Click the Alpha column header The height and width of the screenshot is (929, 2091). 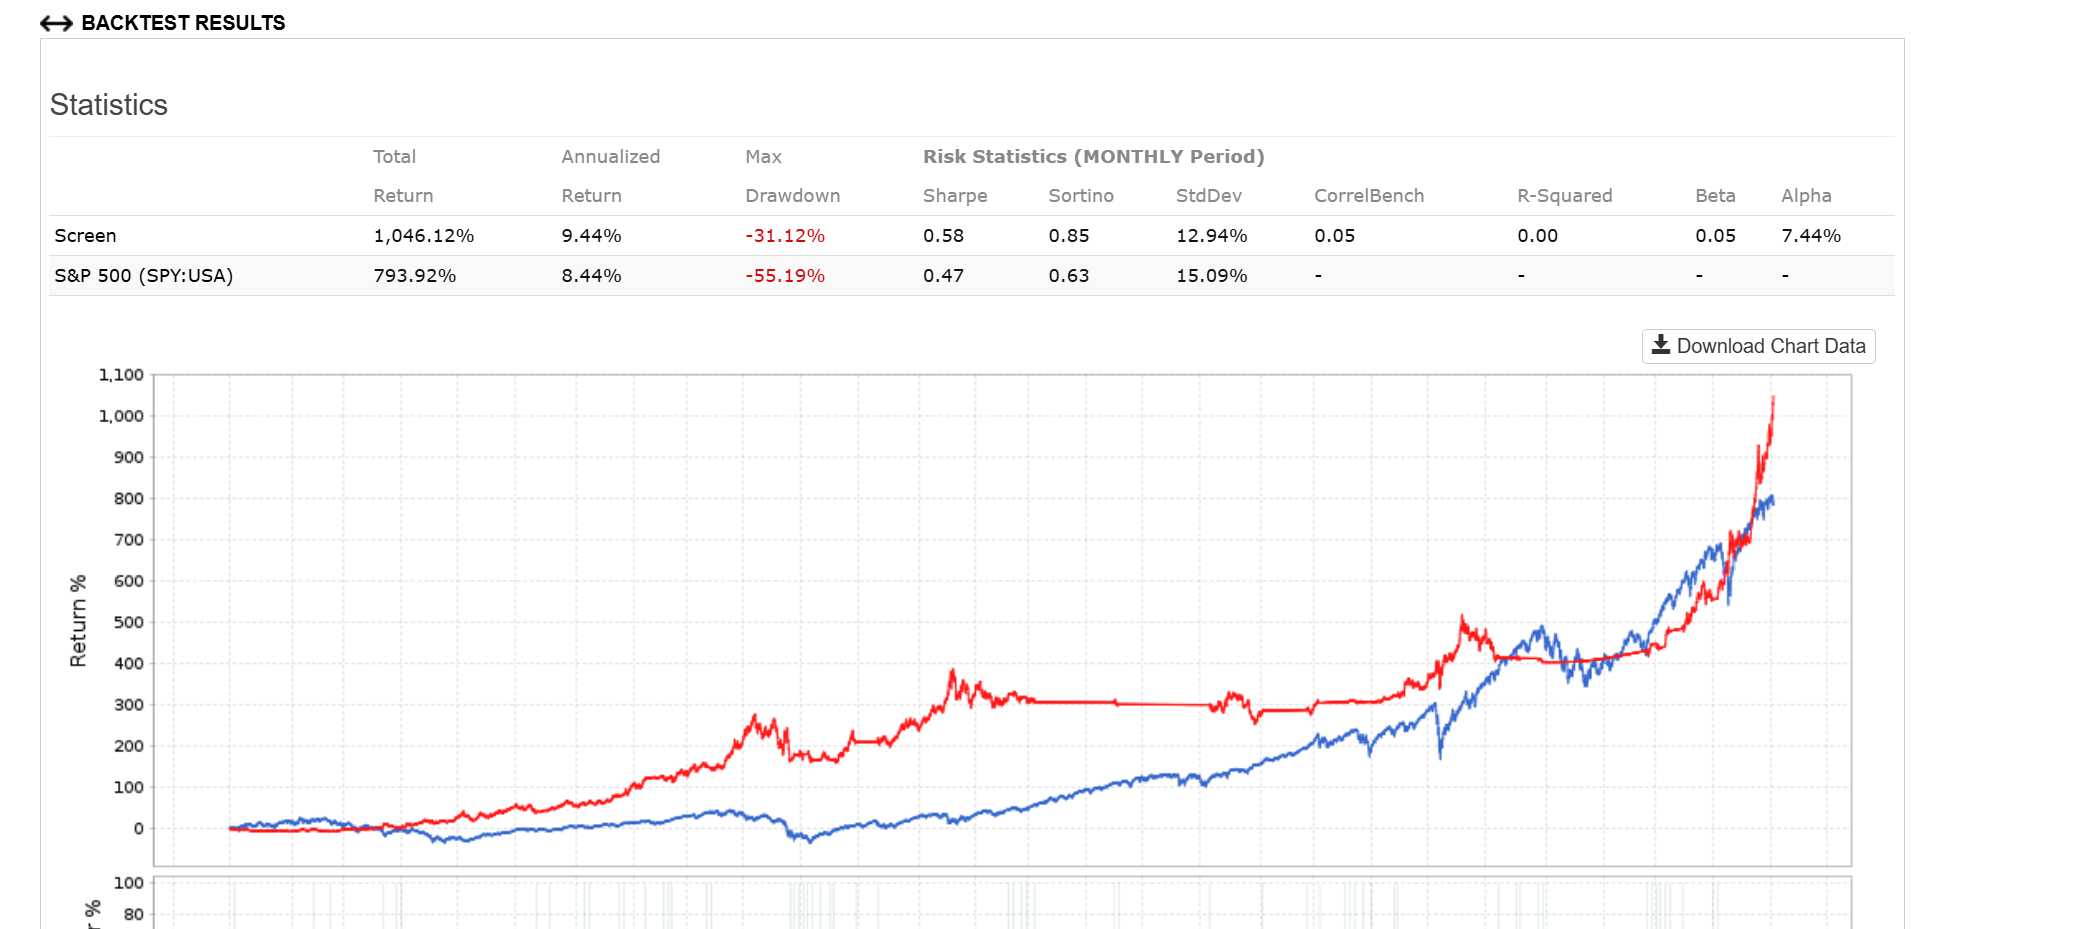[1805, 196]
